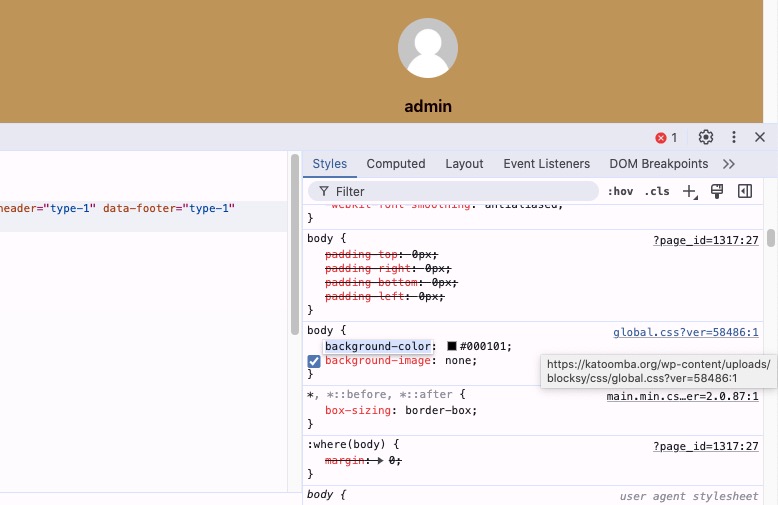Click the Elements panel vertical scrollbar

click(x=295, y=245)
